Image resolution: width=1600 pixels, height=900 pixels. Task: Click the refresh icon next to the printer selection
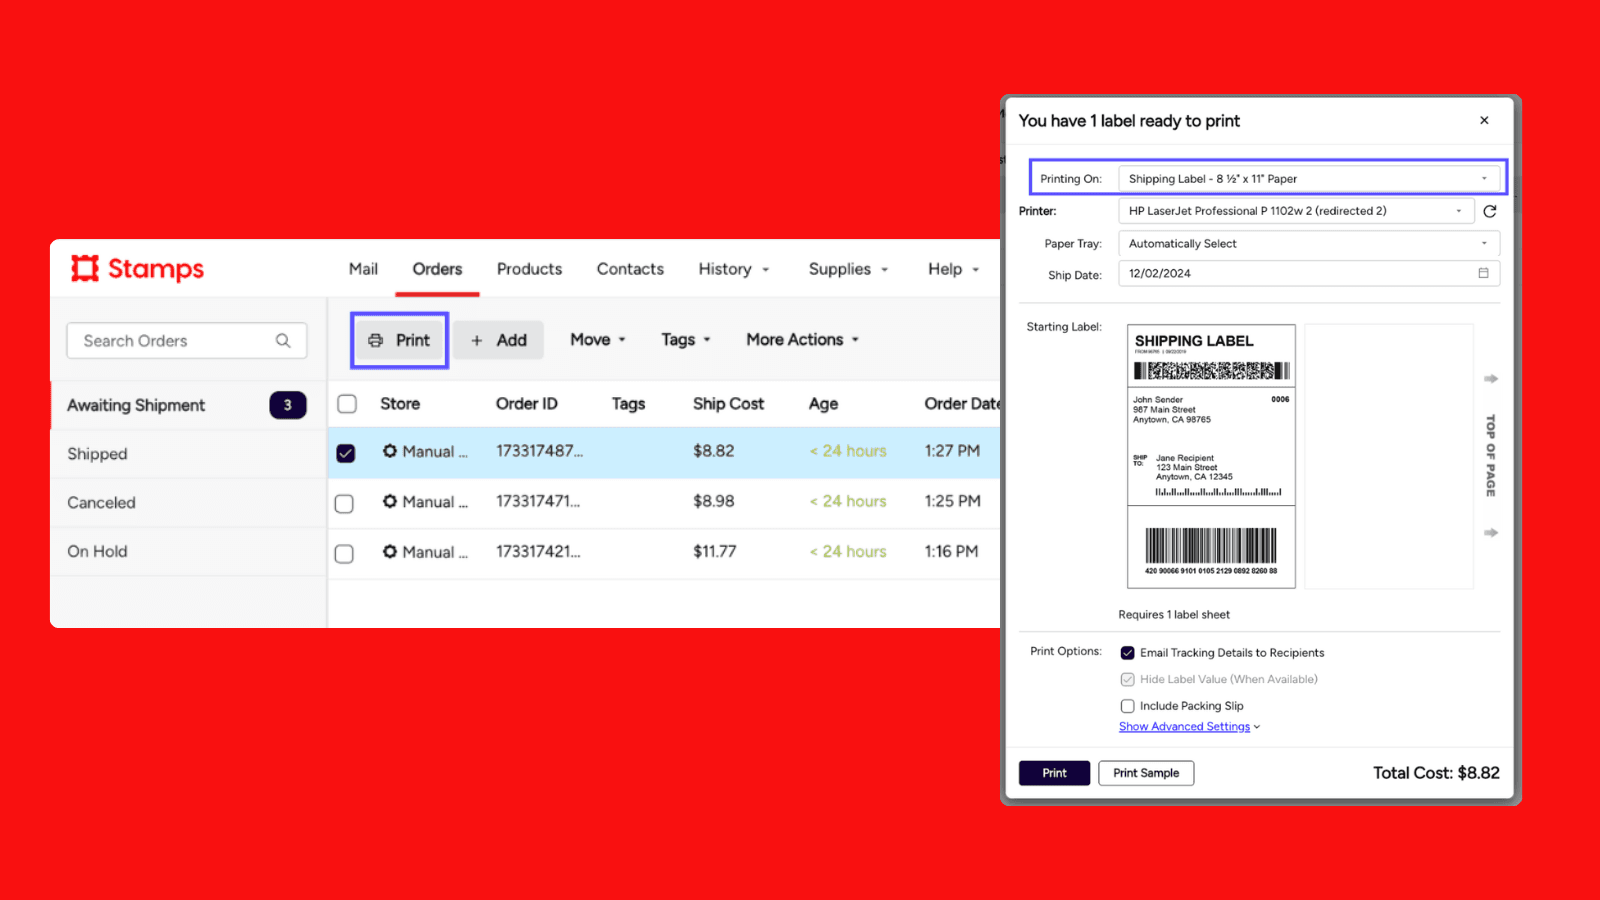(1489, 211)
